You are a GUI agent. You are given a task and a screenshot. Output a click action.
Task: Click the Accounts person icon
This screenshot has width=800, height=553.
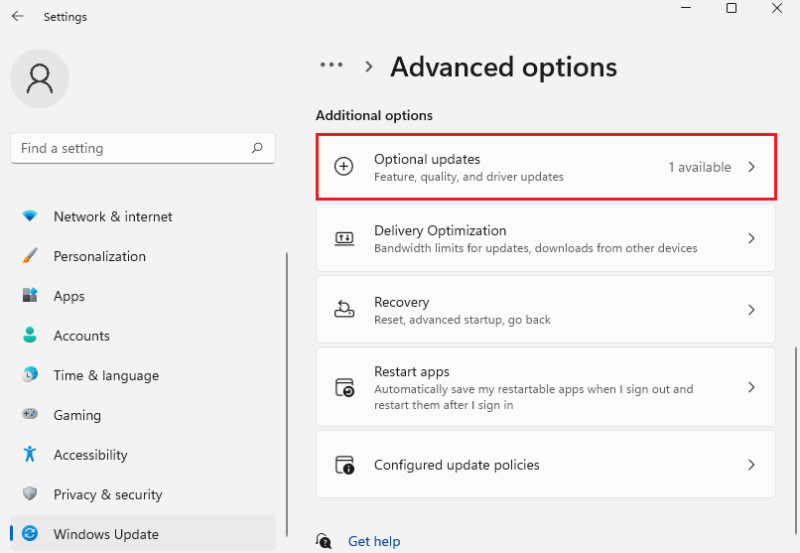click(x=30, y=335)
